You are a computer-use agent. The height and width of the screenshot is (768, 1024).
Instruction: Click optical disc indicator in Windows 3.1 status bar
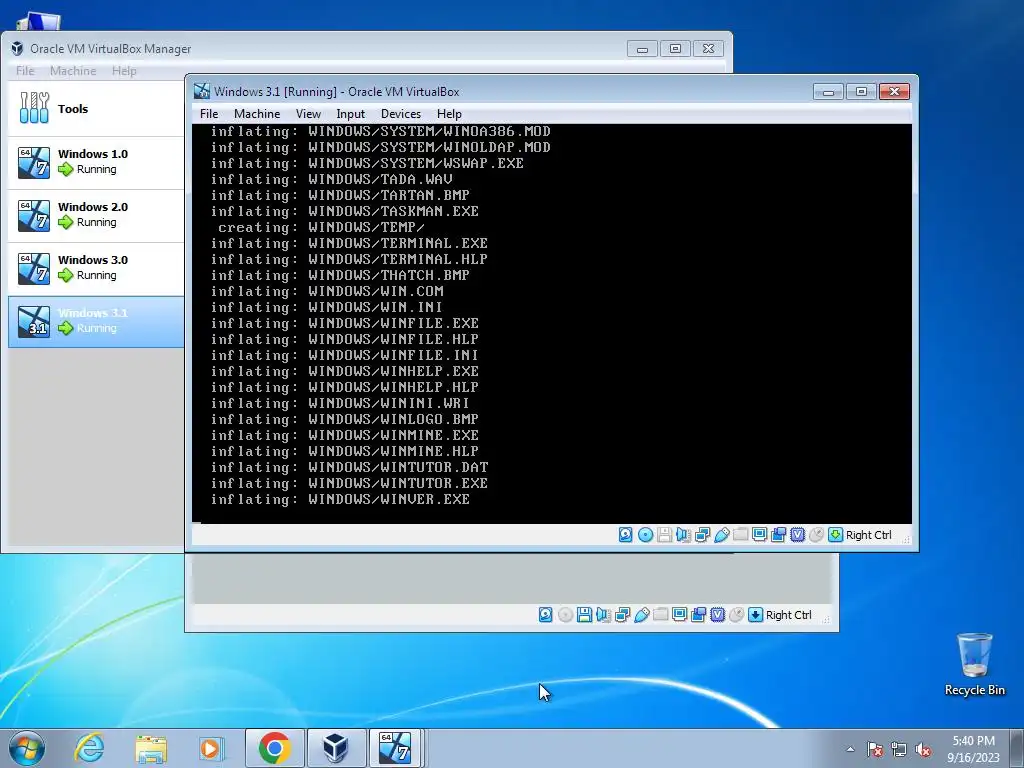coord(645,535)
